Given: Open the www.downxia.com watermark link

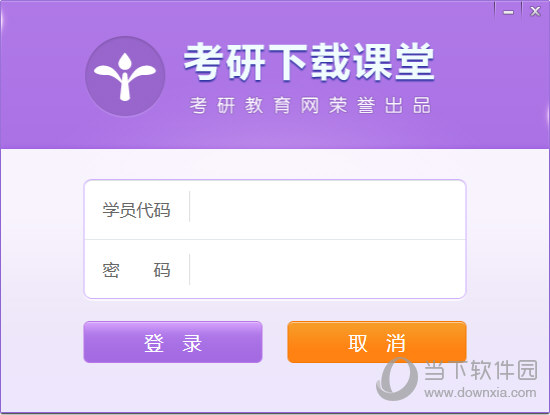Looking at the screenshot, I should point(480,393).
